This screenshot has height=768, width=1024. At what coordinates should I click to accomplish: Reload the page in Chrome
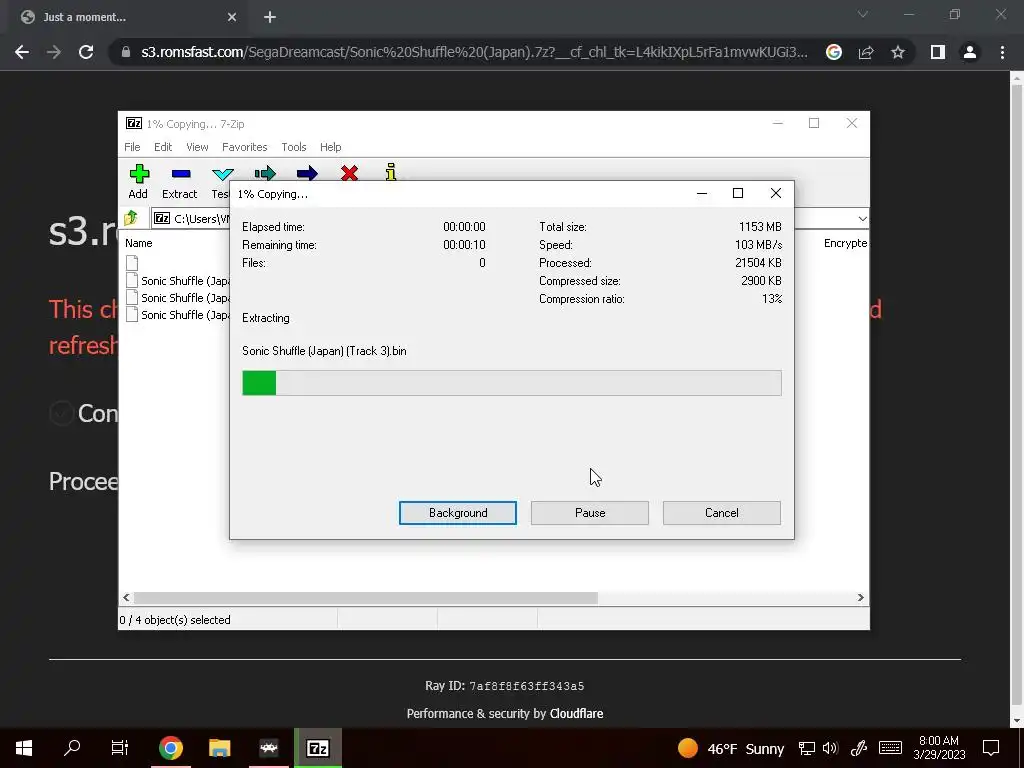[86, 52]
